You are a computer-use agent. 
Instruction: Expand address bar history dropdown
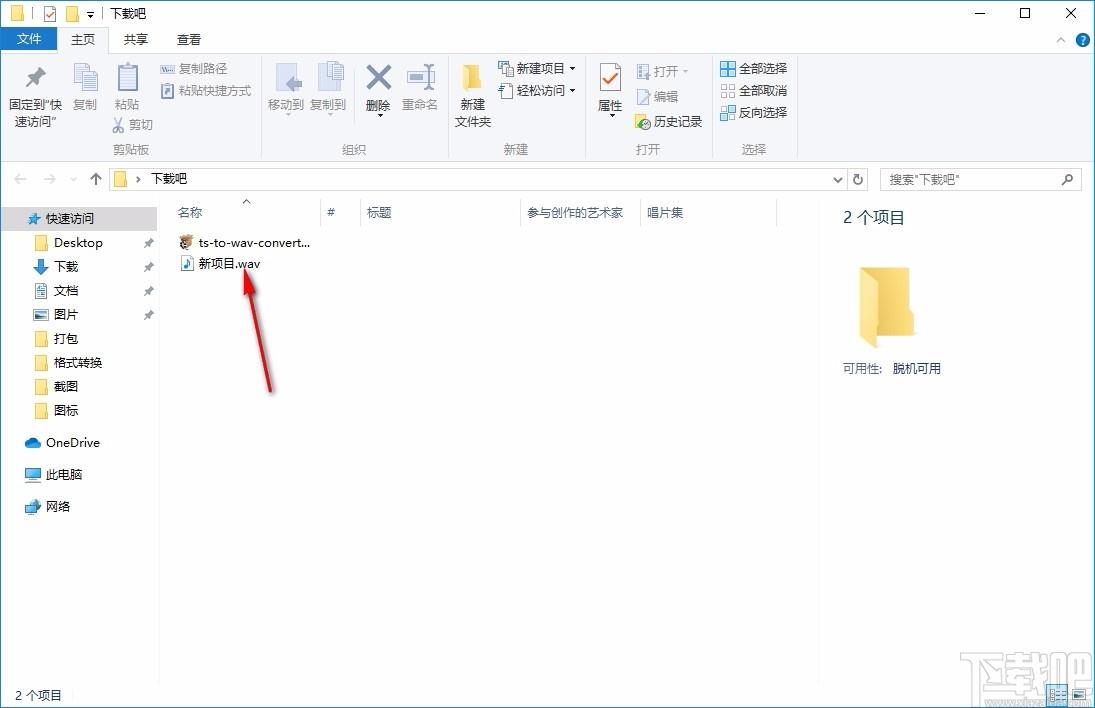pos(837,179)
